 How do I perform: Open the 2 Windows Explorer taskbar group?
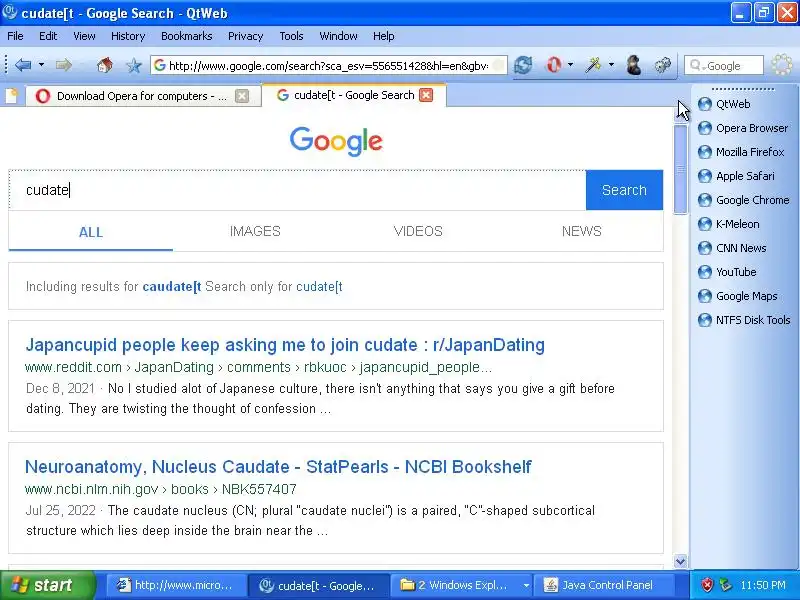(x=462, y=585)
